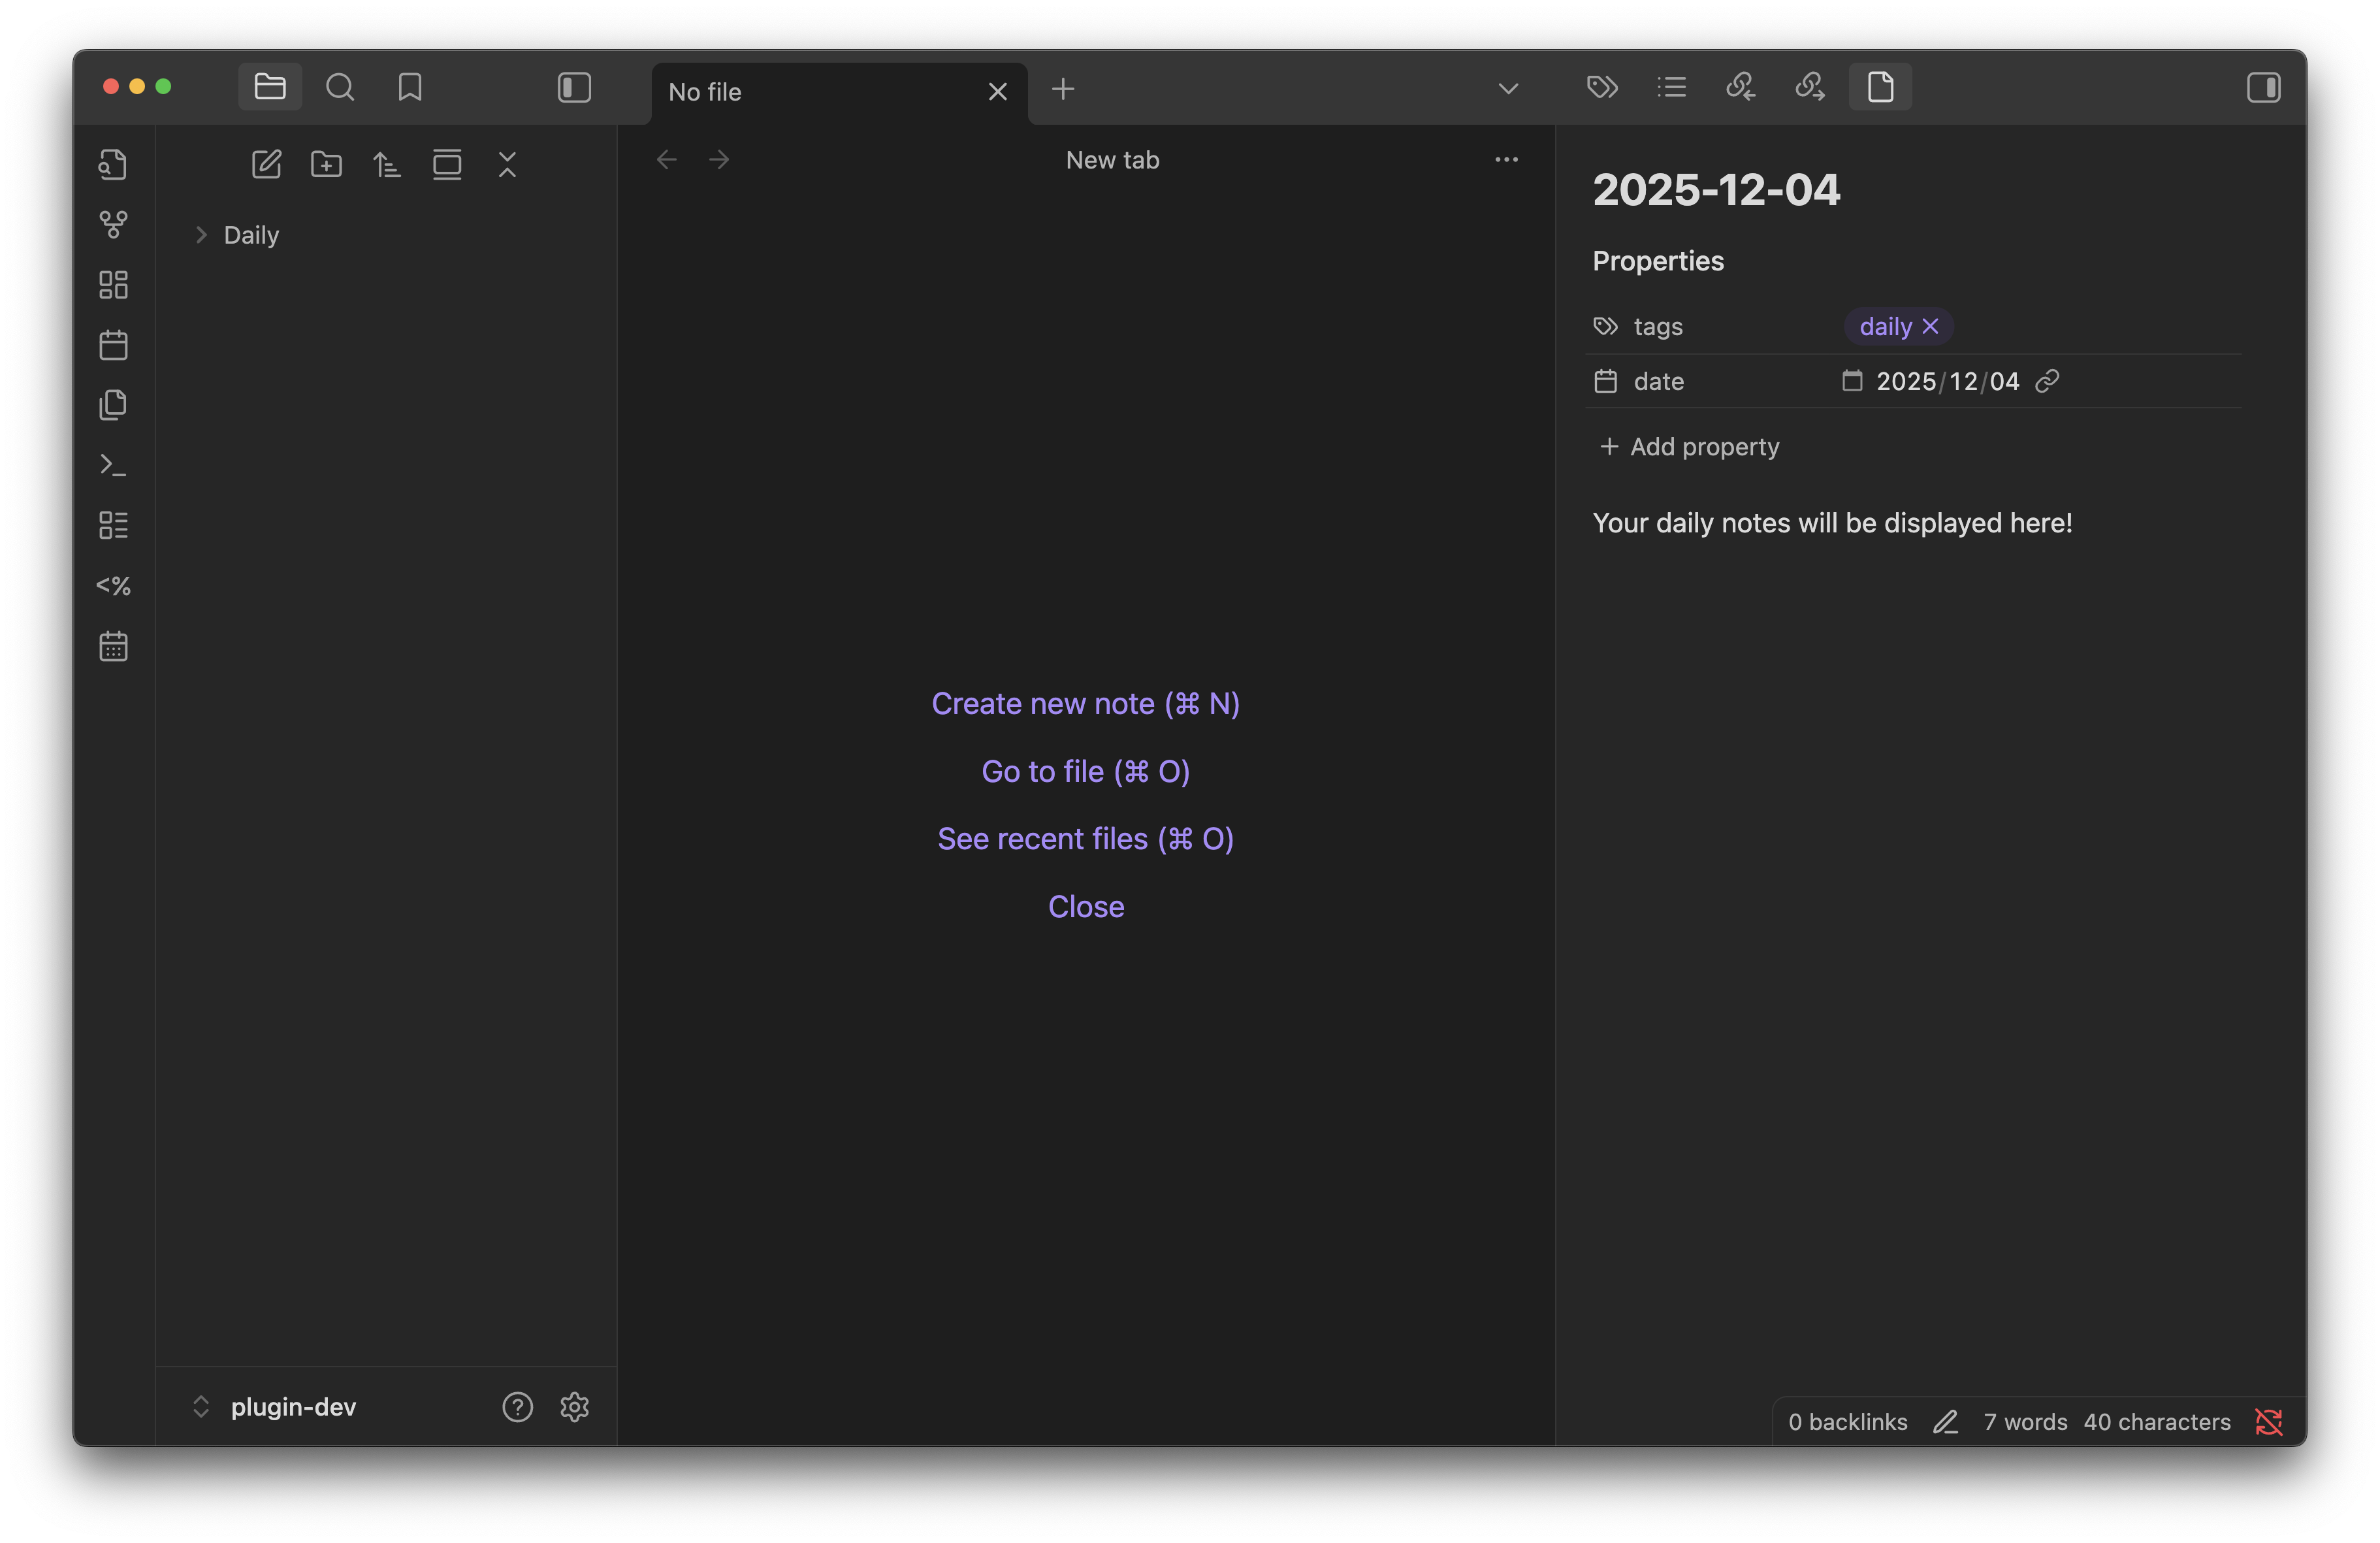The height and width of the screenshot is (1543, 2380).
Task: Create a new folder
Action: (326, 164)
